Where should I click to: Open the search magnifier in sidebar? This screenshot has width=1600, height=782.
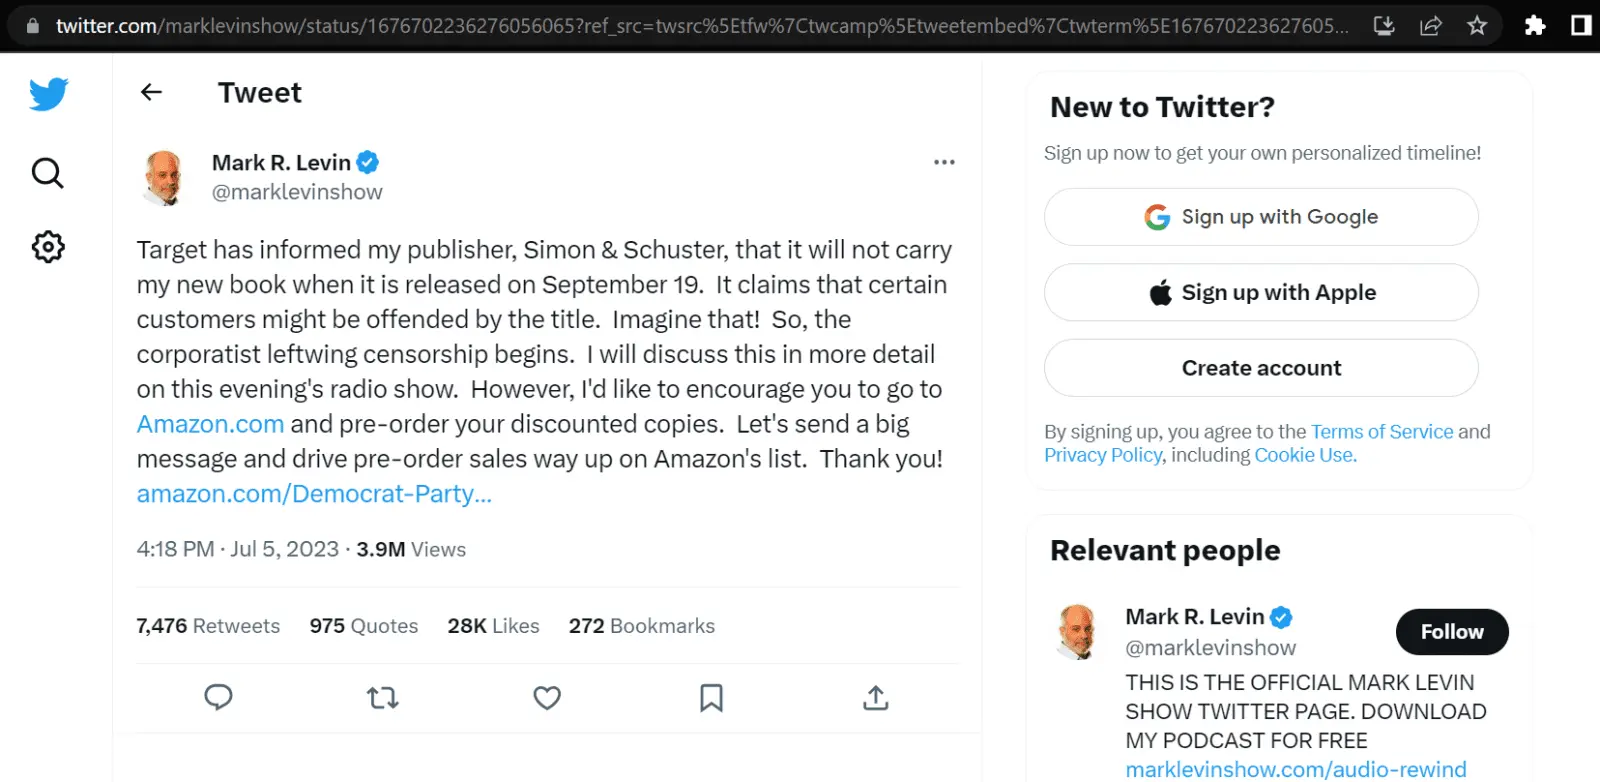47,173
